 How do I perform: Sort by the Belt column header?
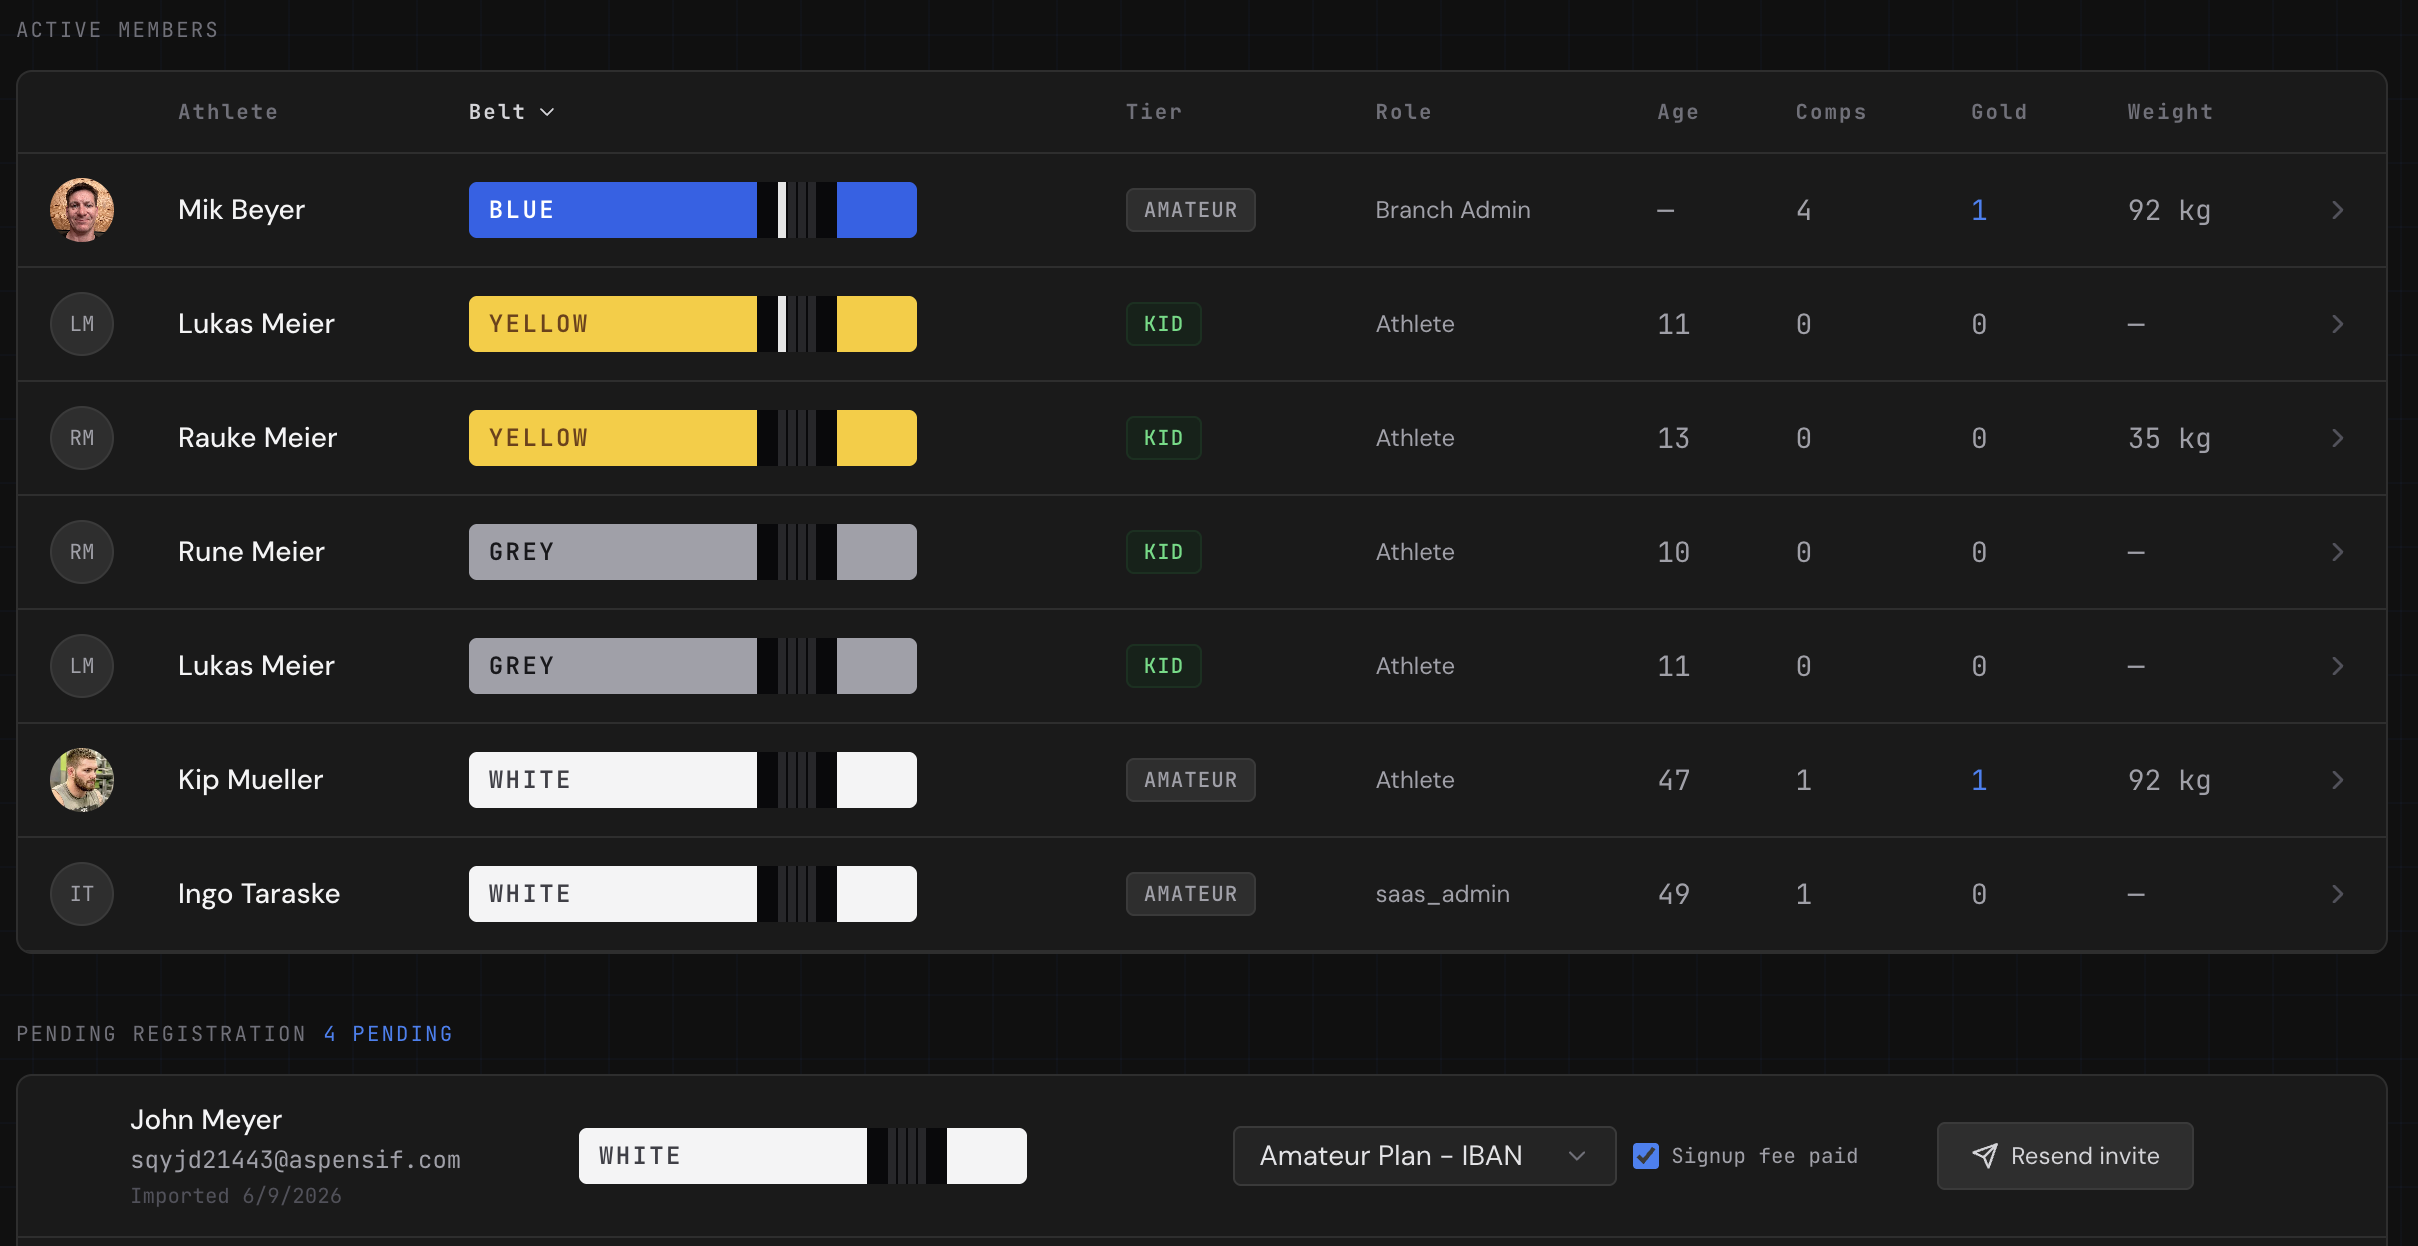click(x=511, y=112)
